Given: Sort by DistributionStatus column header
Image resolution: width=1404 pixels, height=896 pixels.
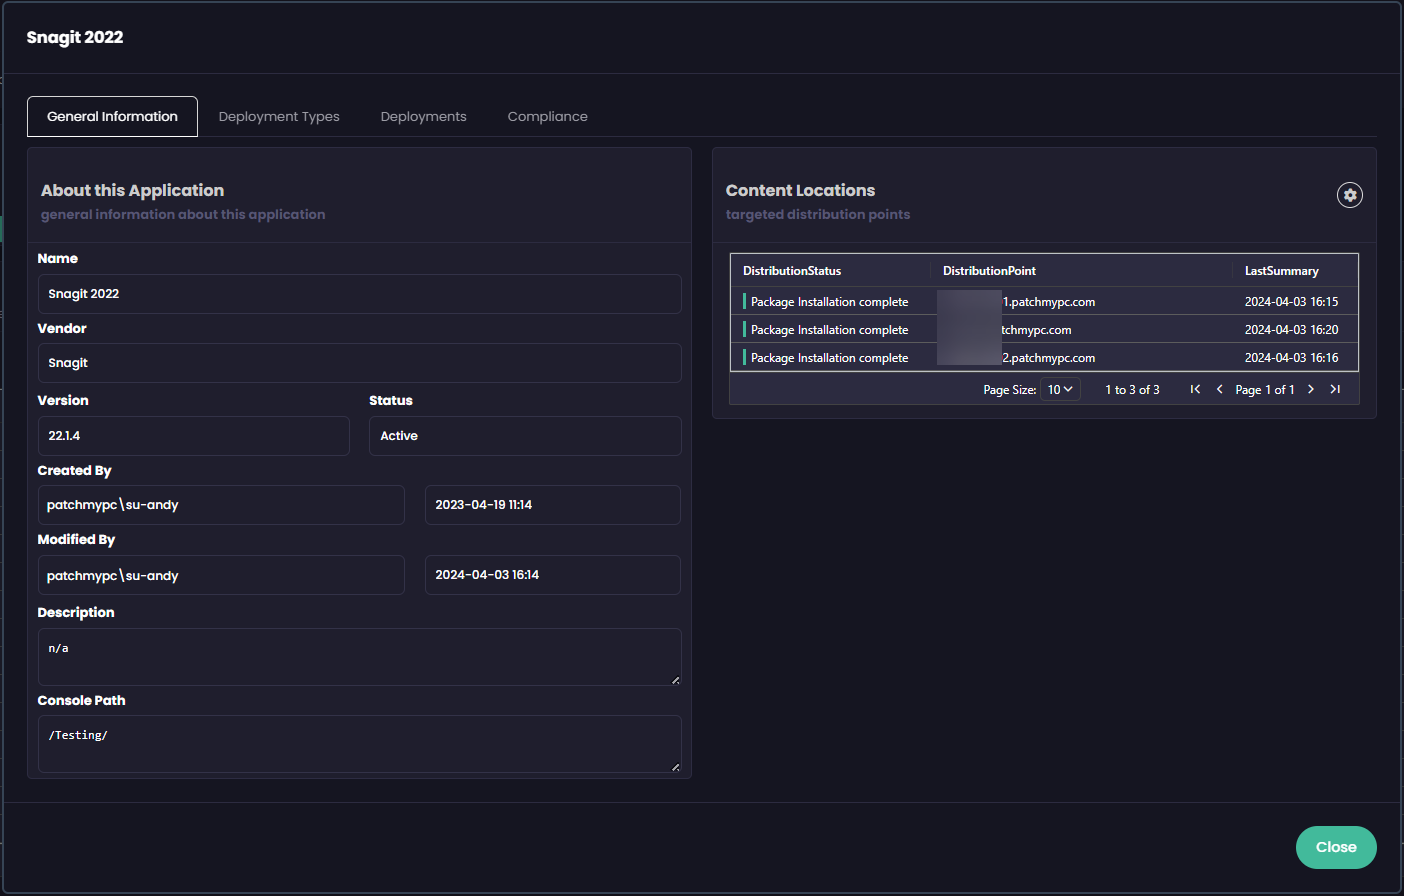Looking at the screenshot, I should pyautogui.click(x=792, y=271).
